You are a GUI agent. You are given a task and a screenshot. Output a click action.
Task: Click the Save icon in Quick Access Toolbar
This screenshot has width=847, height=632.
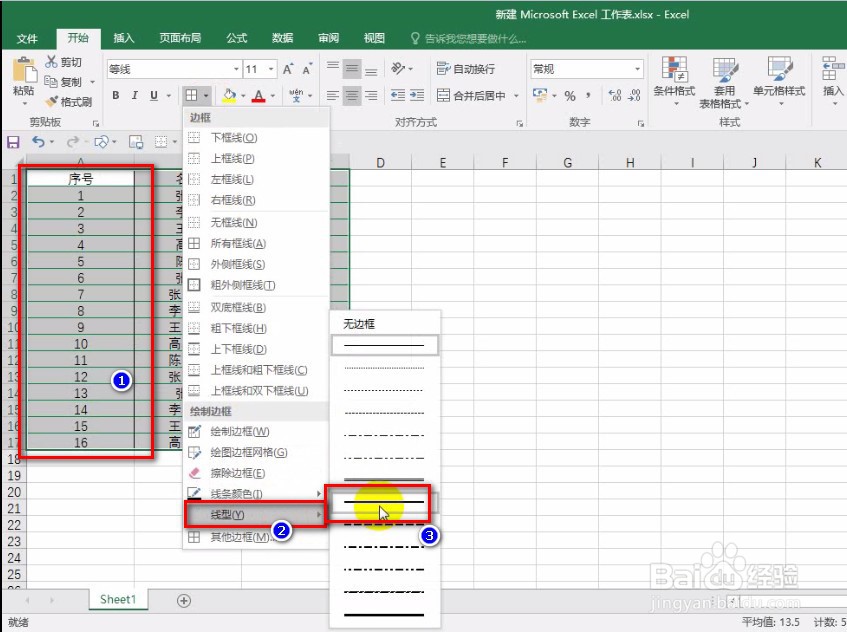(12, 141)
